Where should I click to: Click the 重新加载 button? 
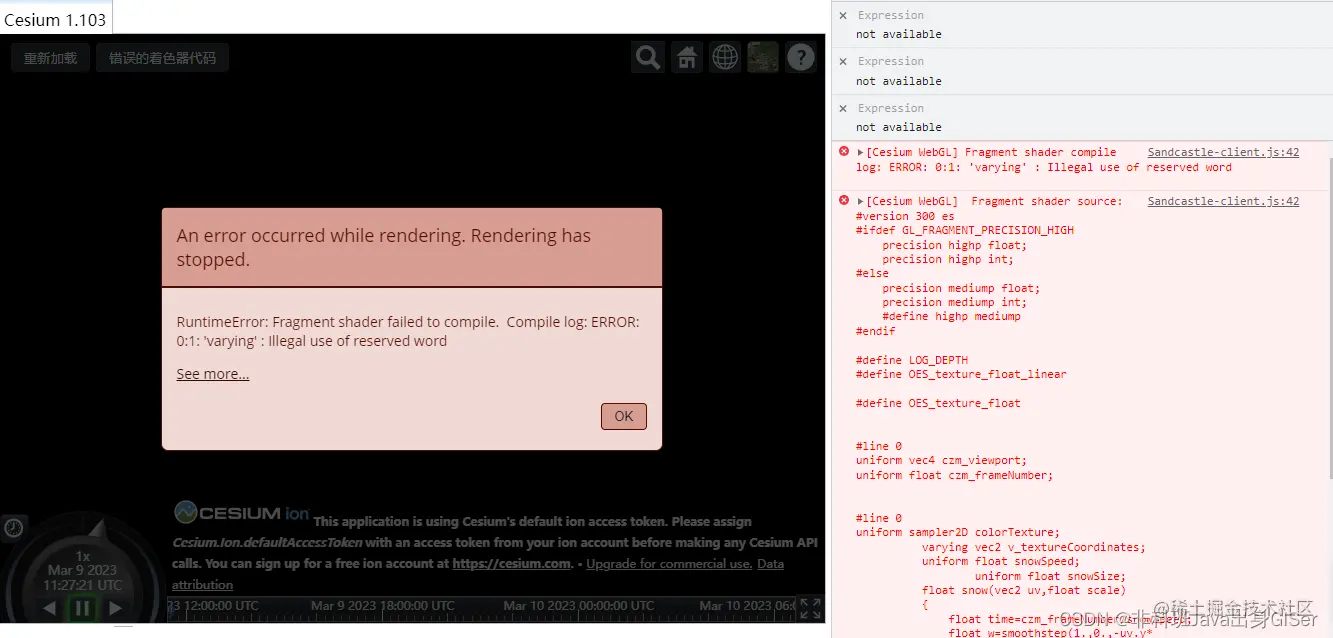49,57
